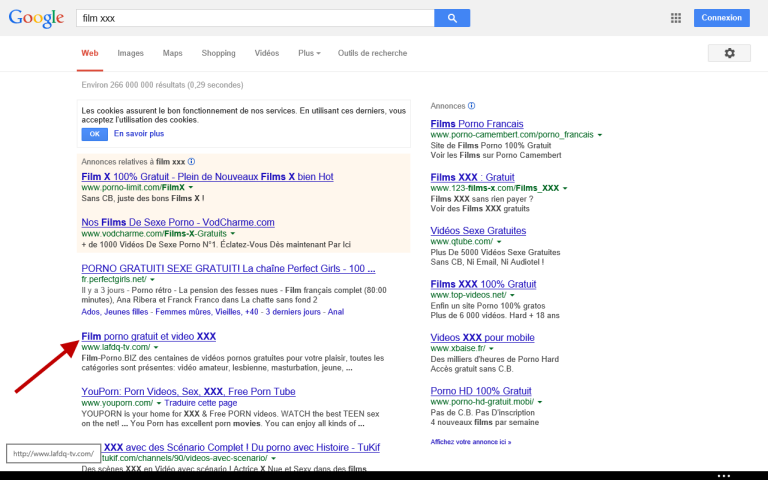Switch to the Images tab
768x480 pixels.
click(x=130, y=53)
